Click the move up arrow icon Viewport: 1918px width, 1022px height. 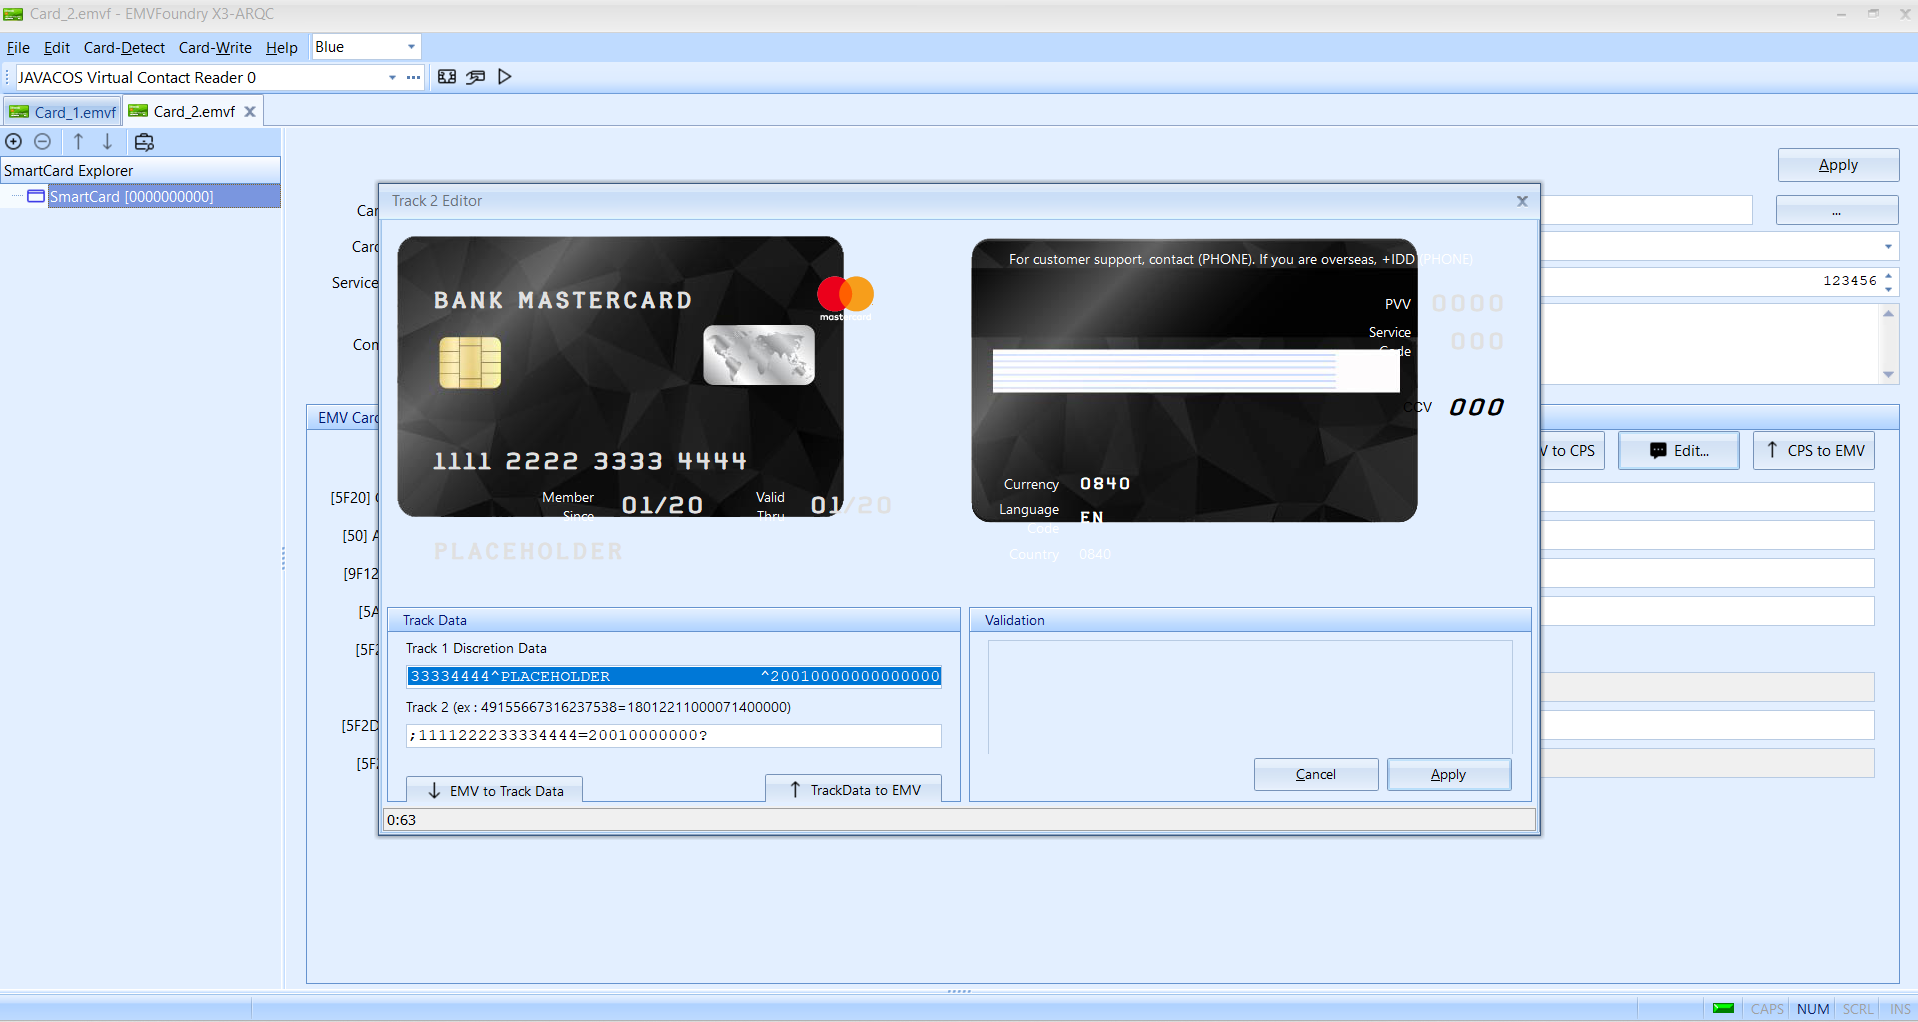[78, 142]
